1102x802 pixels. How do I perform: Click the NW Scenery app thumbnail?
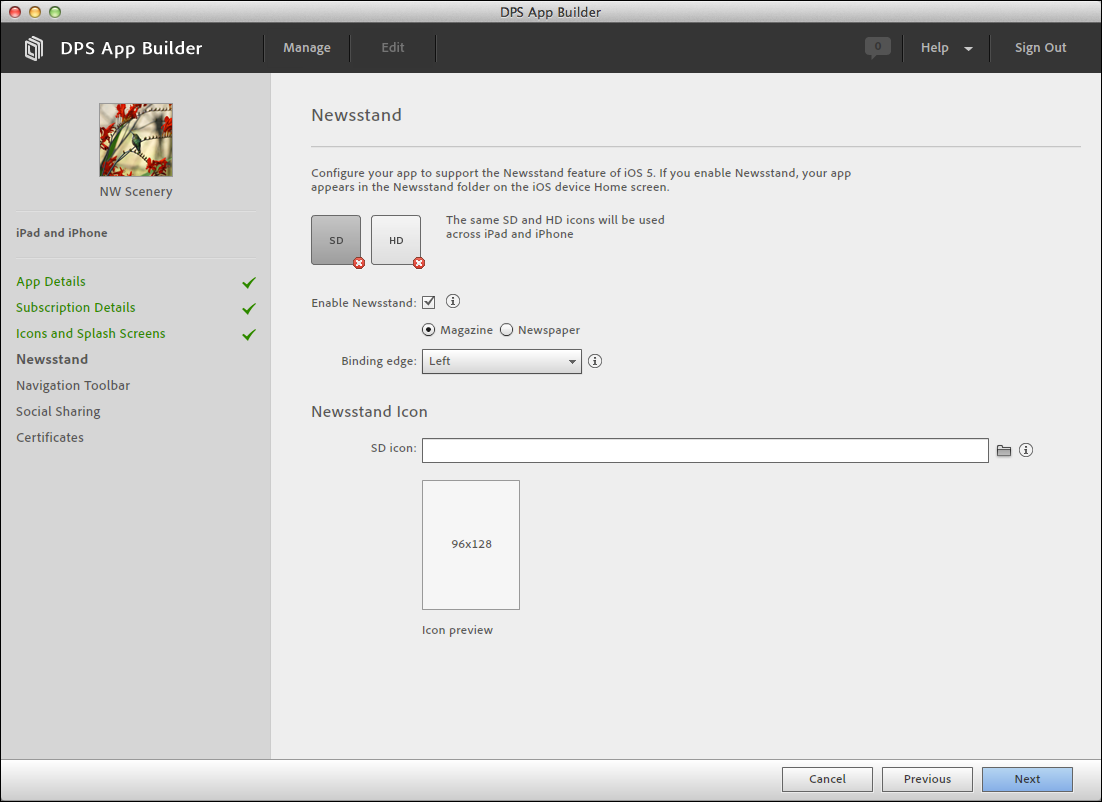coord(136,140)
